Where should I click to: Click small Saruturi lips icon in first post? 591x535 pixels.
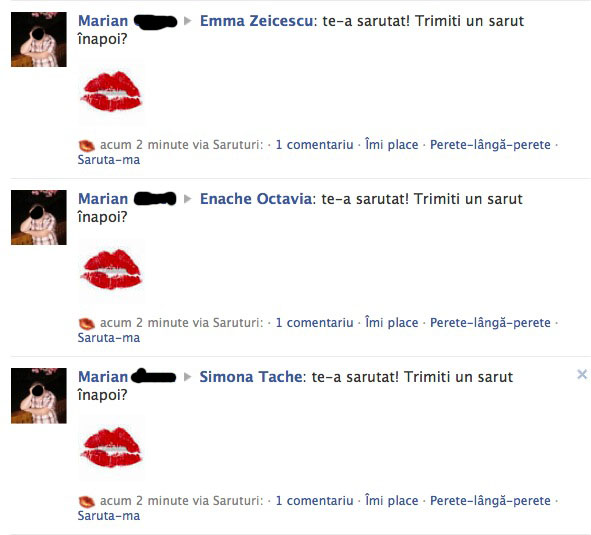[86, 145]
